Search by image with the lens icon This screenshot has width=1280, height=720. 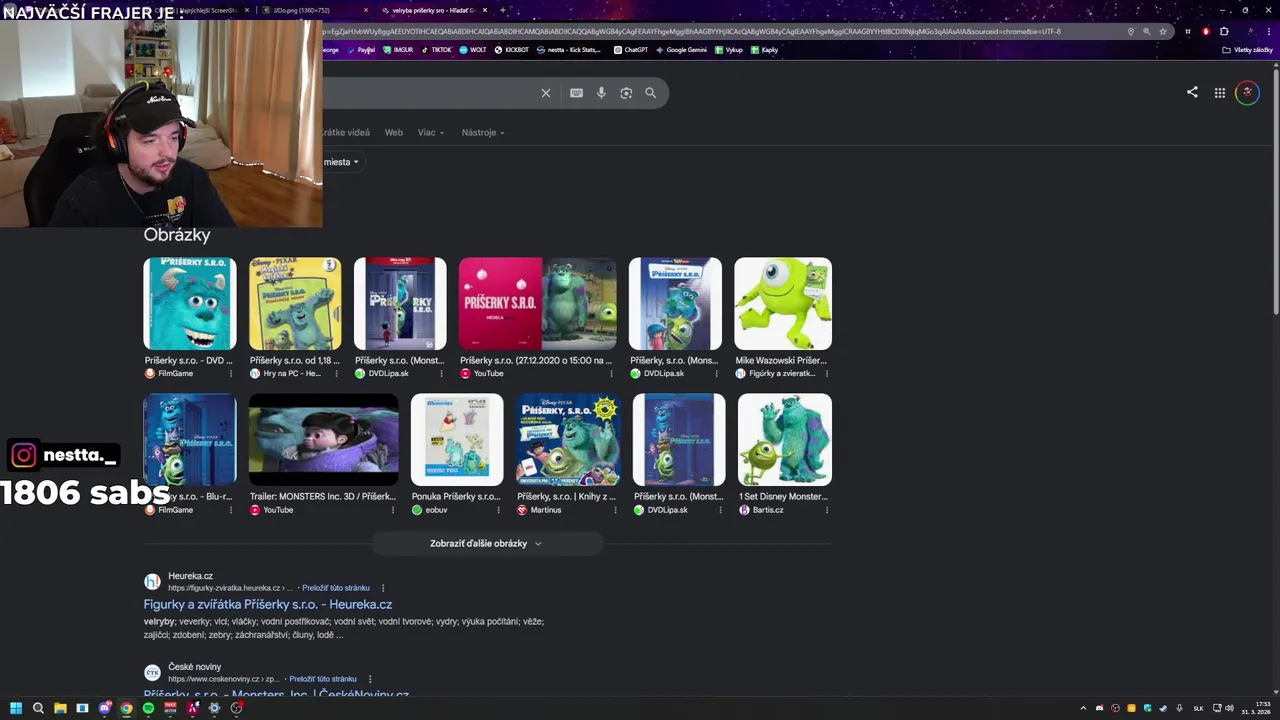point(626,93)
